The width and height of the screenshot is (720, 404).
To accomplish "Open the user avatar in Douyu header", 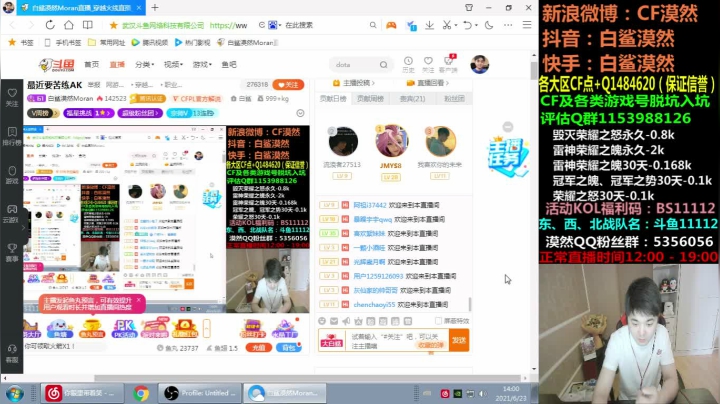I will (x=479, y=64).
